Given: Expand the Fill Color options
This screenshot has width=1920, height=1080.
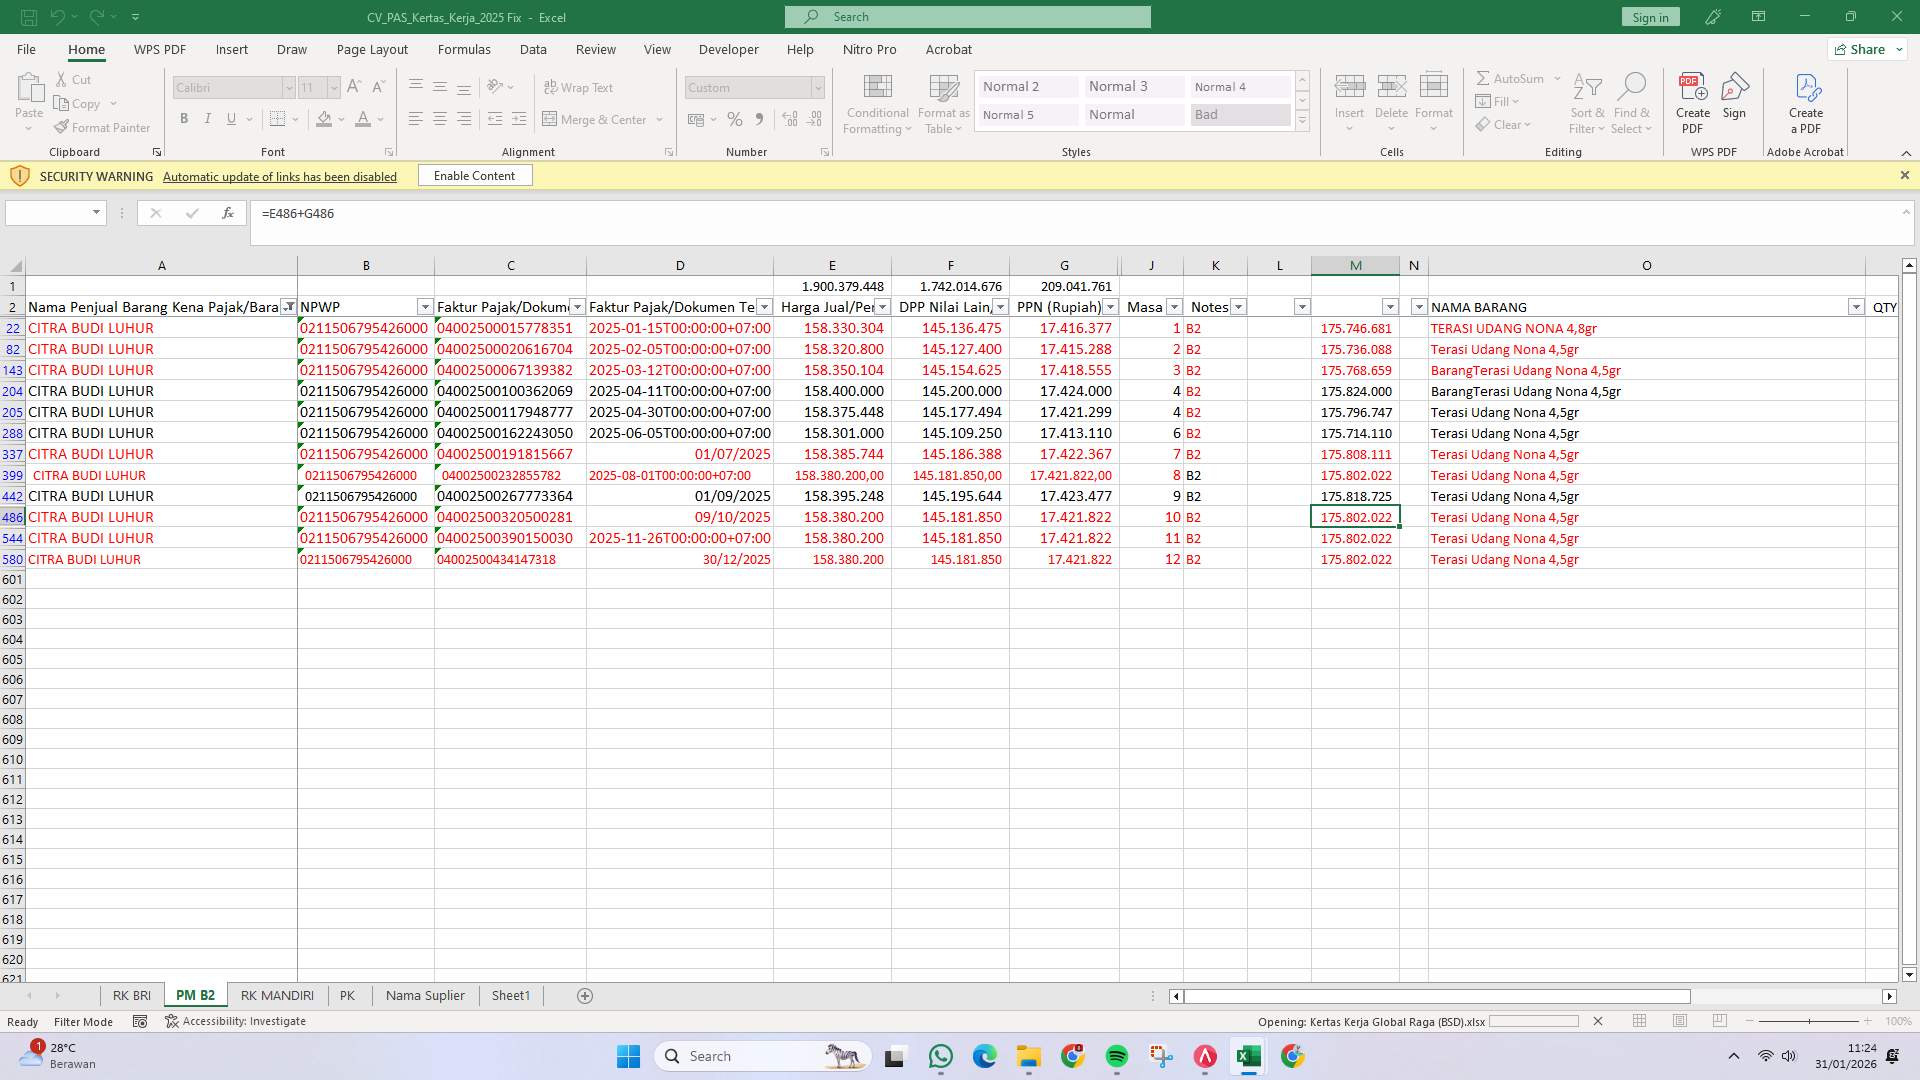Looking at the screenshot, I should click(340, 119).
